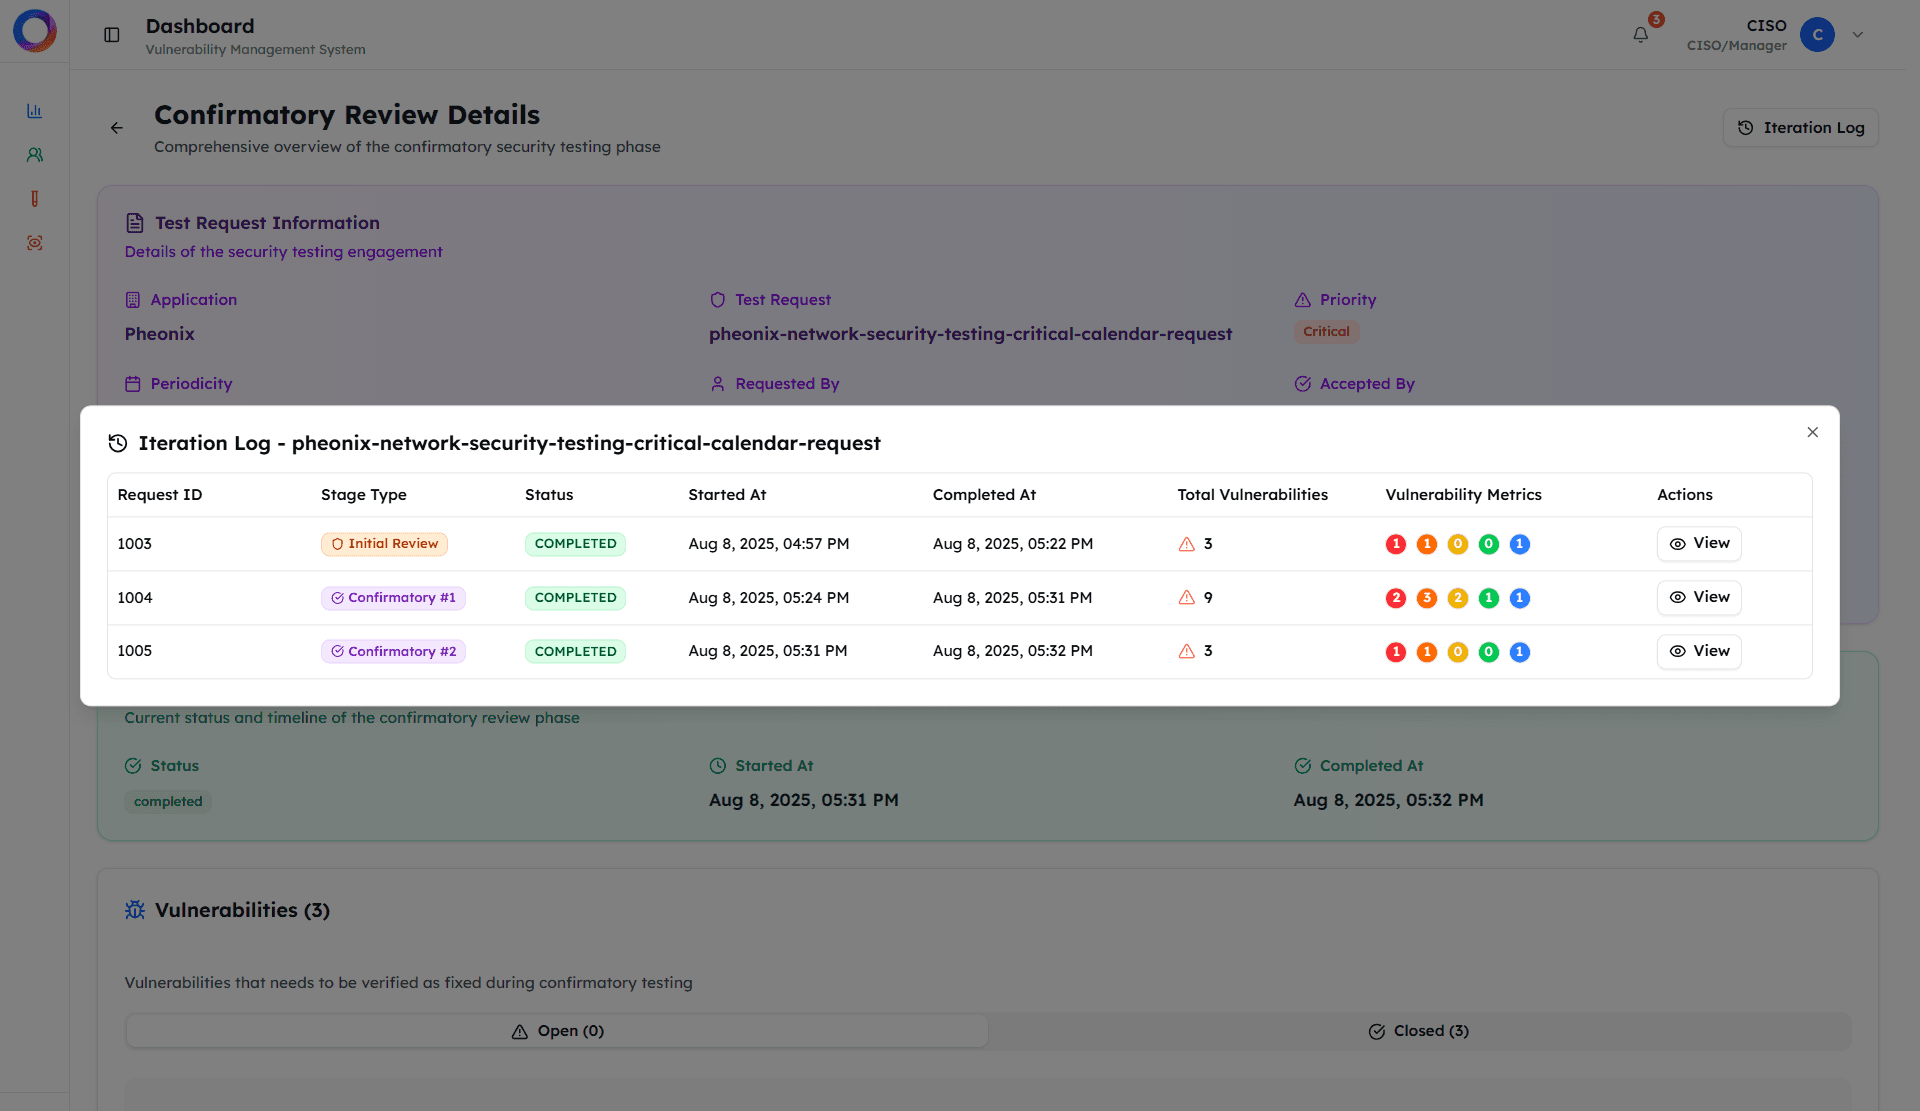Click Completed At column header
The height and width of the screenshot is (1111, 1920).
click(x=984, y=495)
